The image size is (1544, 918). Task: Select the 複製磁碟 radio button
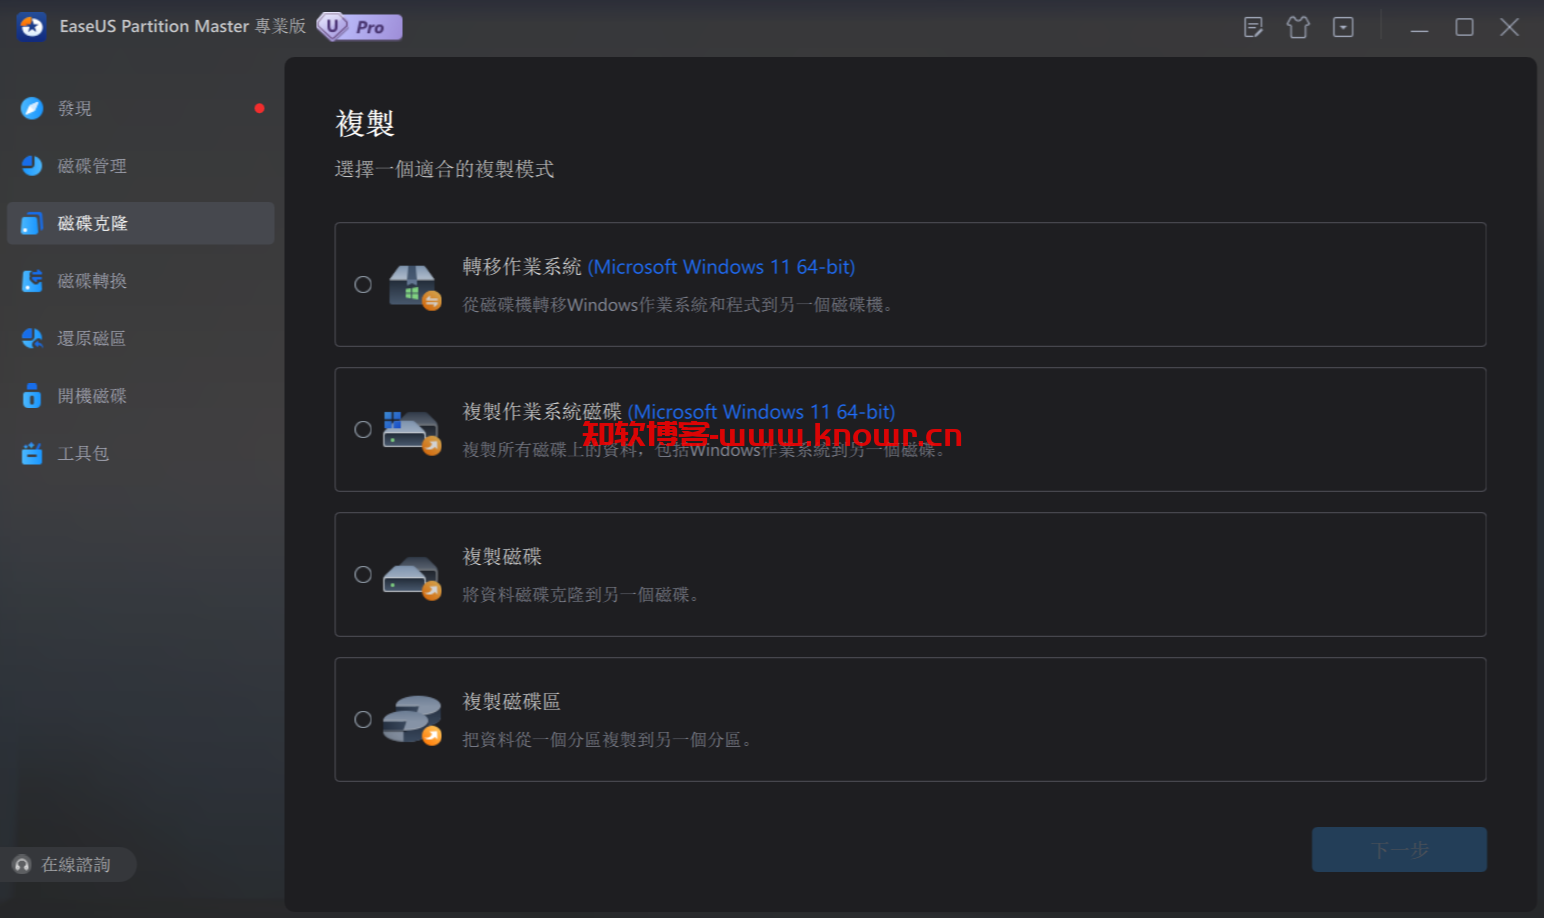tap(363, 575)
